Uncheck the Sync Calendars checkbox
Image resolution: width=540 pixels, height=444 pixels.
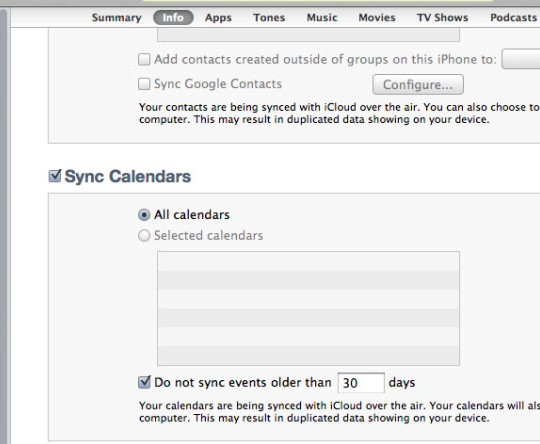coord(55,176)
